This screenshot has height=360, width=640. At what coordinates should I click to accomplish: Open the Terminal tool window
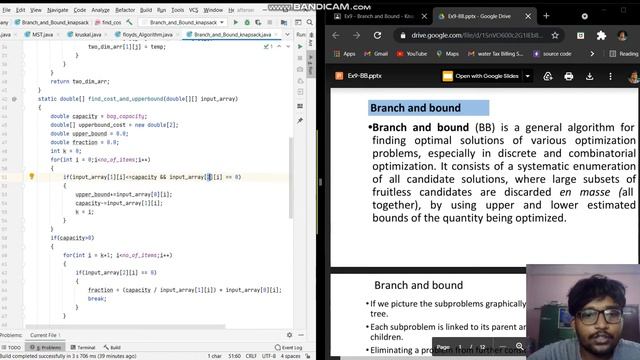[x=83, y=347]
